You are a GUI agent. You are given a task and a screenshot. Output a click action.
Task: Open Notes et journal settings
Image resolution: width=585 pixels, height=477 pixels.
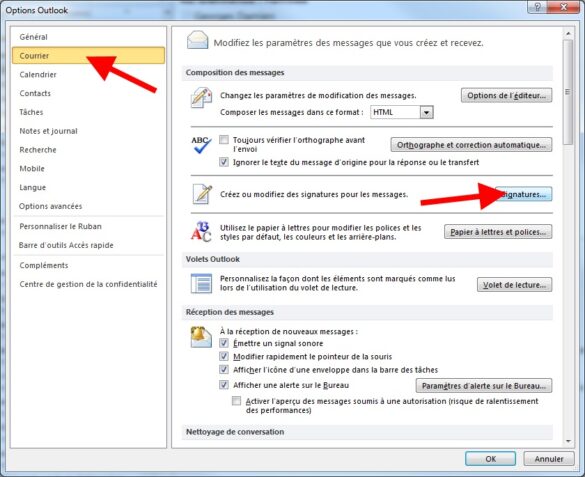[88, 131]
